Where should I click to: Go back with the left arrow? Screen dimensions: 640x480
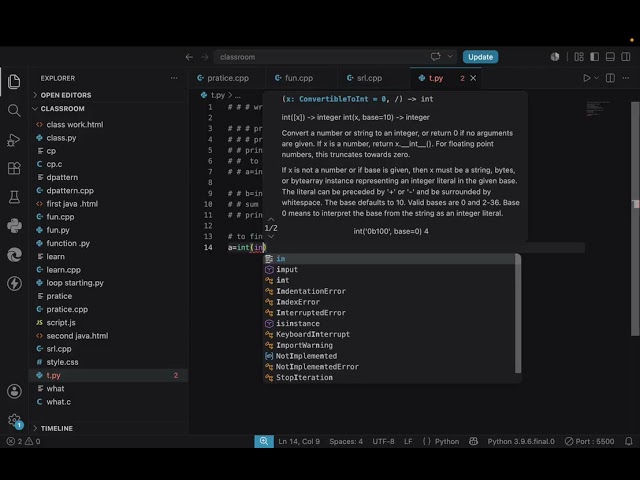189,57
